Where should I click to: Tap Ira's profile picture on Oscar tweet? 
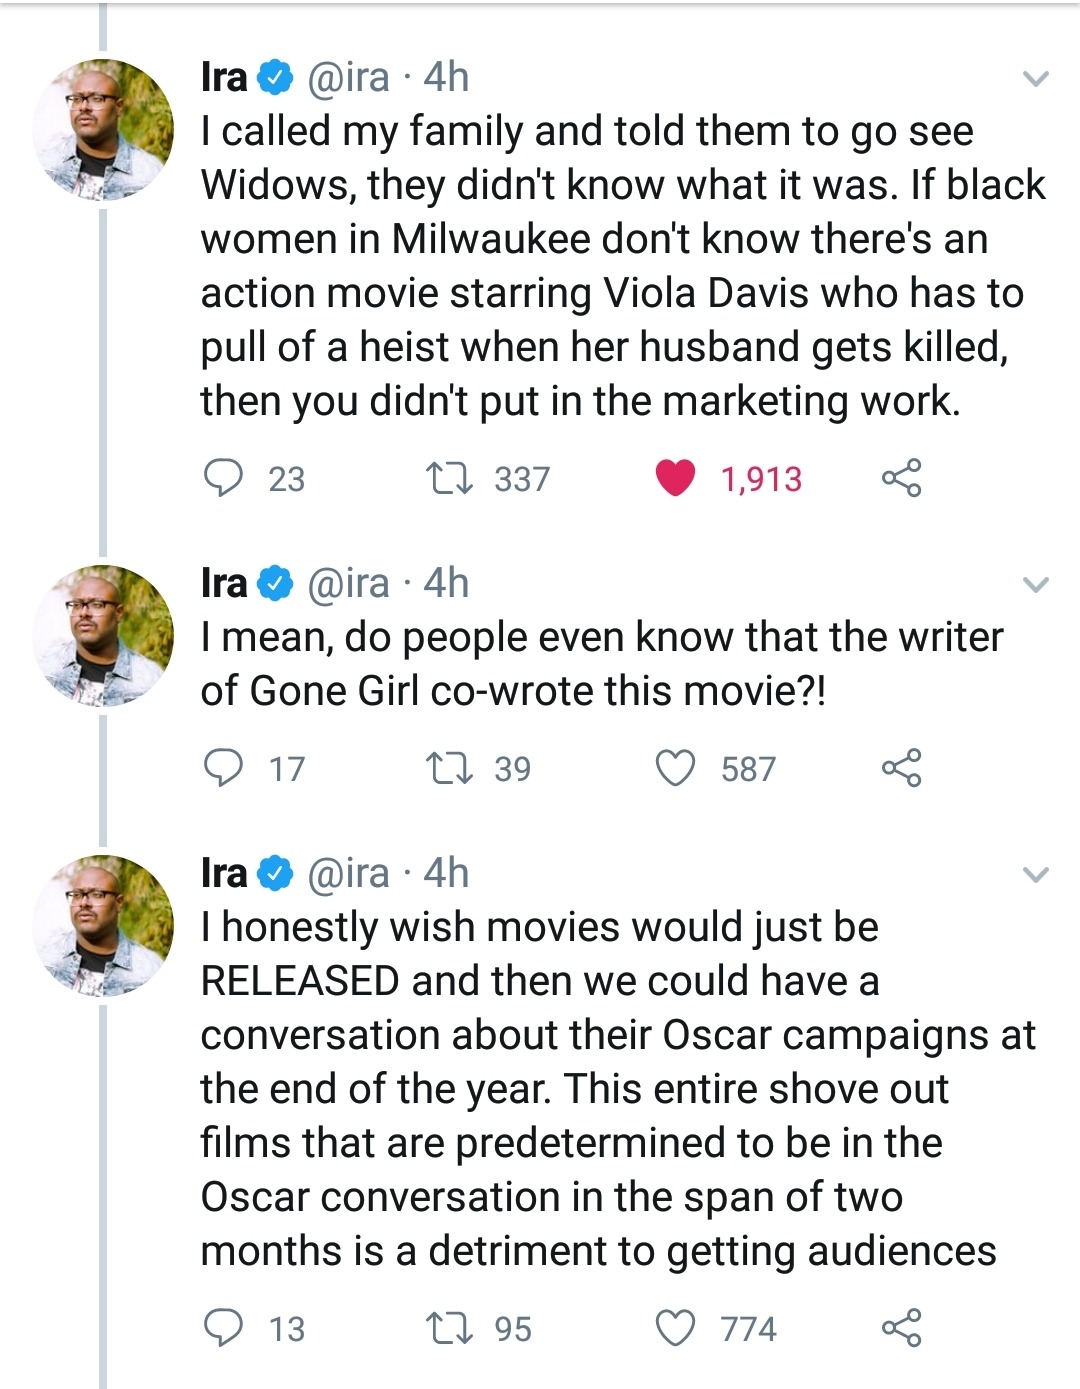(x=103, y=925)
